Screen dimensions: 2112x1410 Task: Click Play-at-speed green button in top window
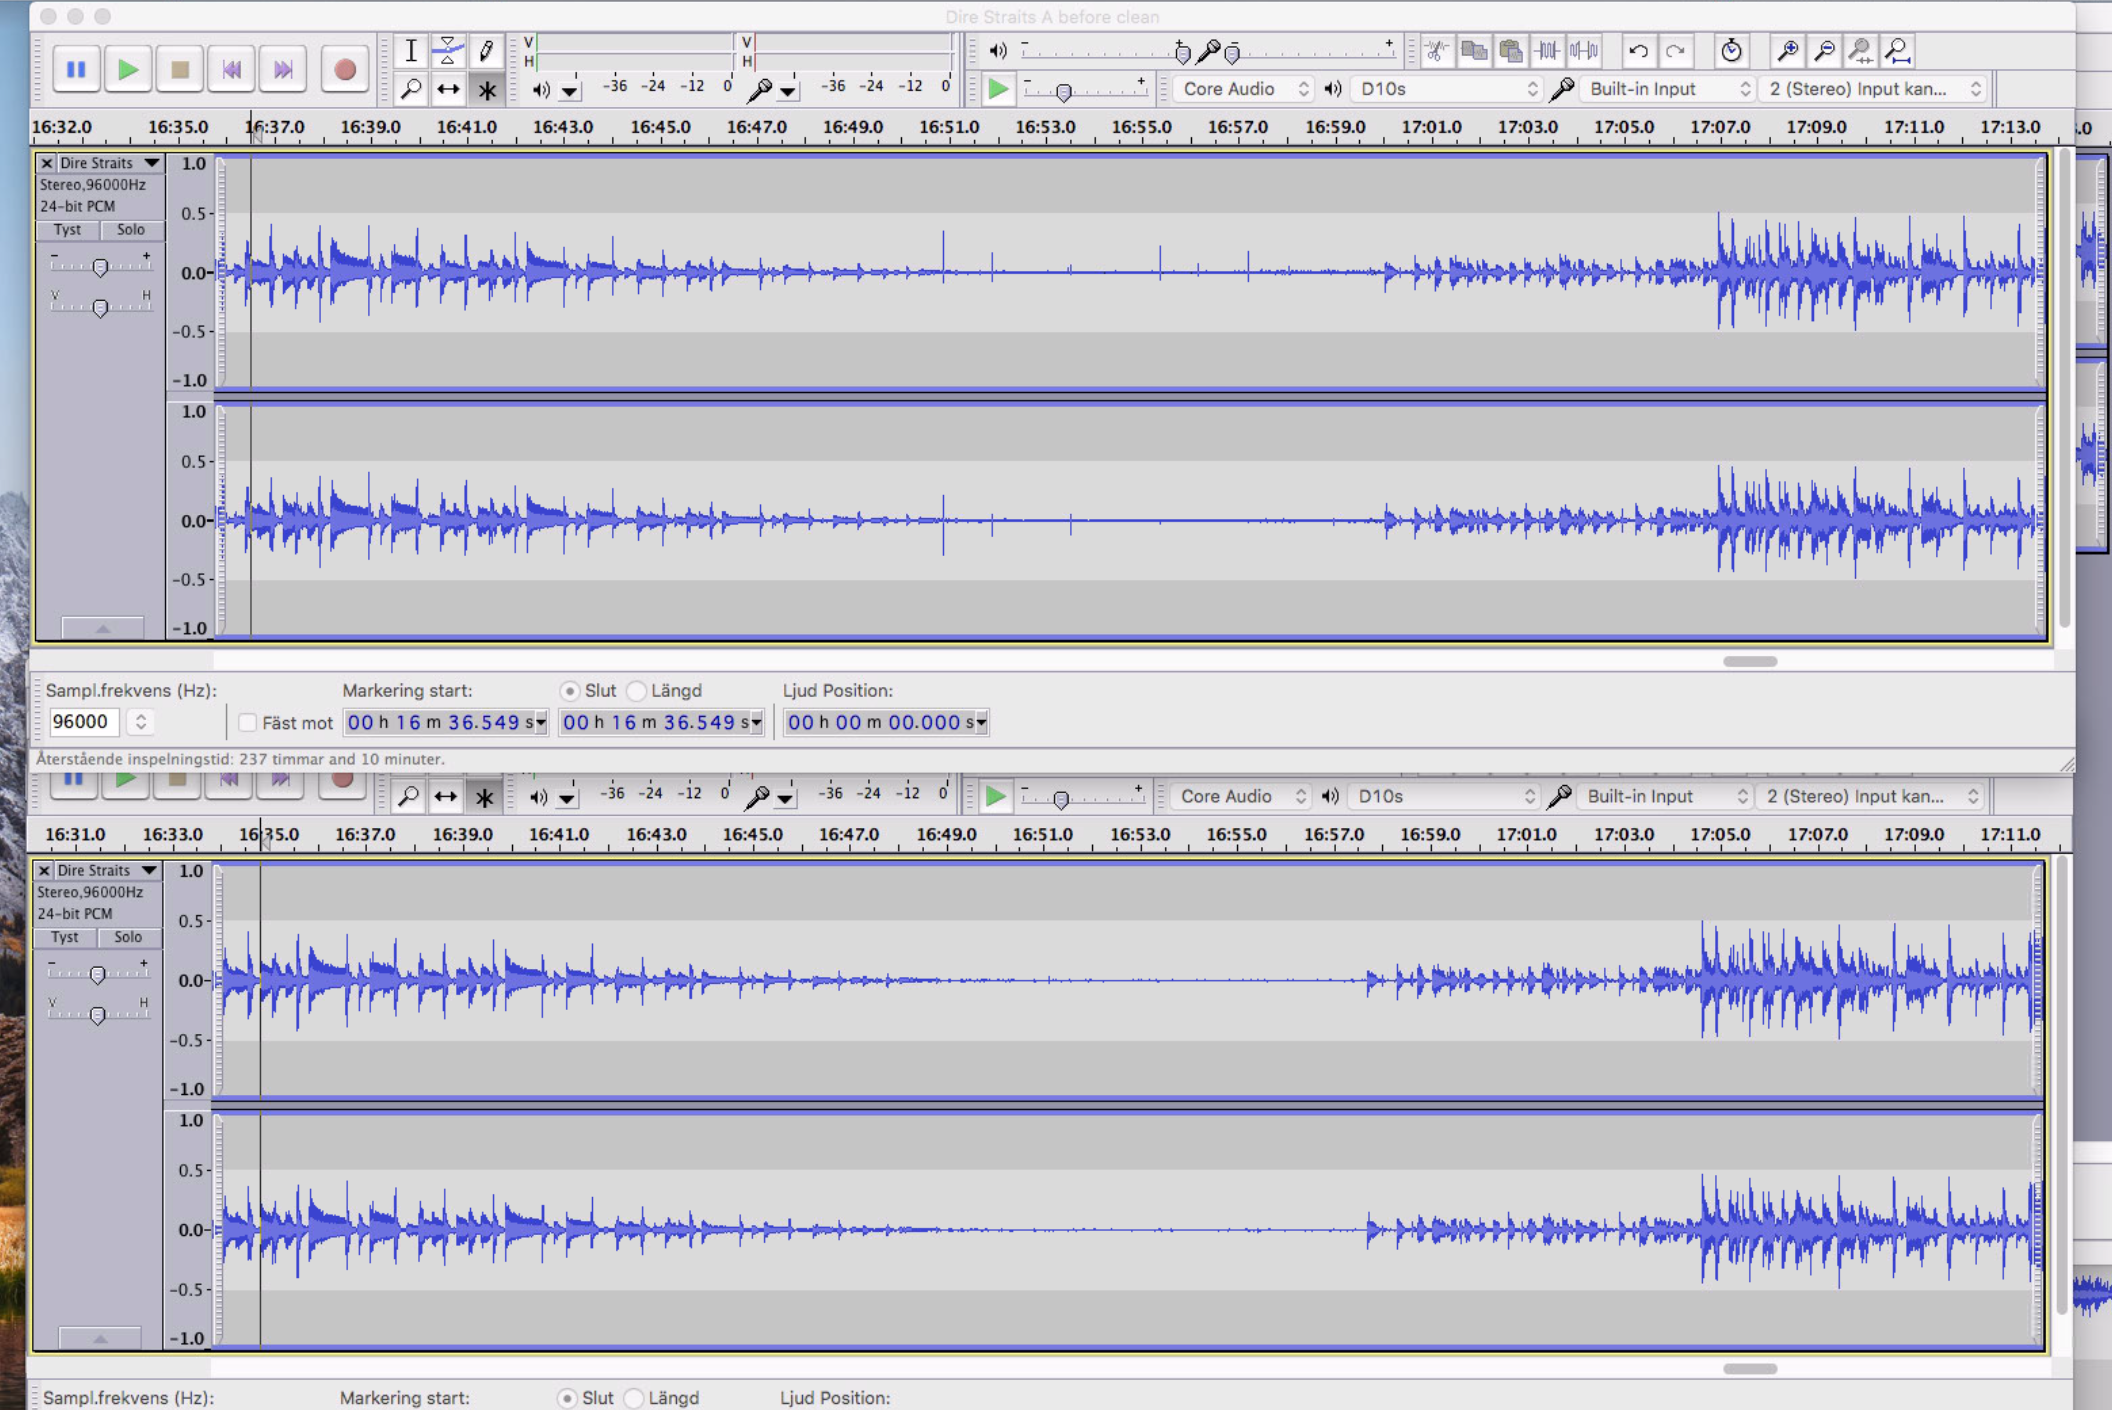pyautogui.click(x=997, y=89)
